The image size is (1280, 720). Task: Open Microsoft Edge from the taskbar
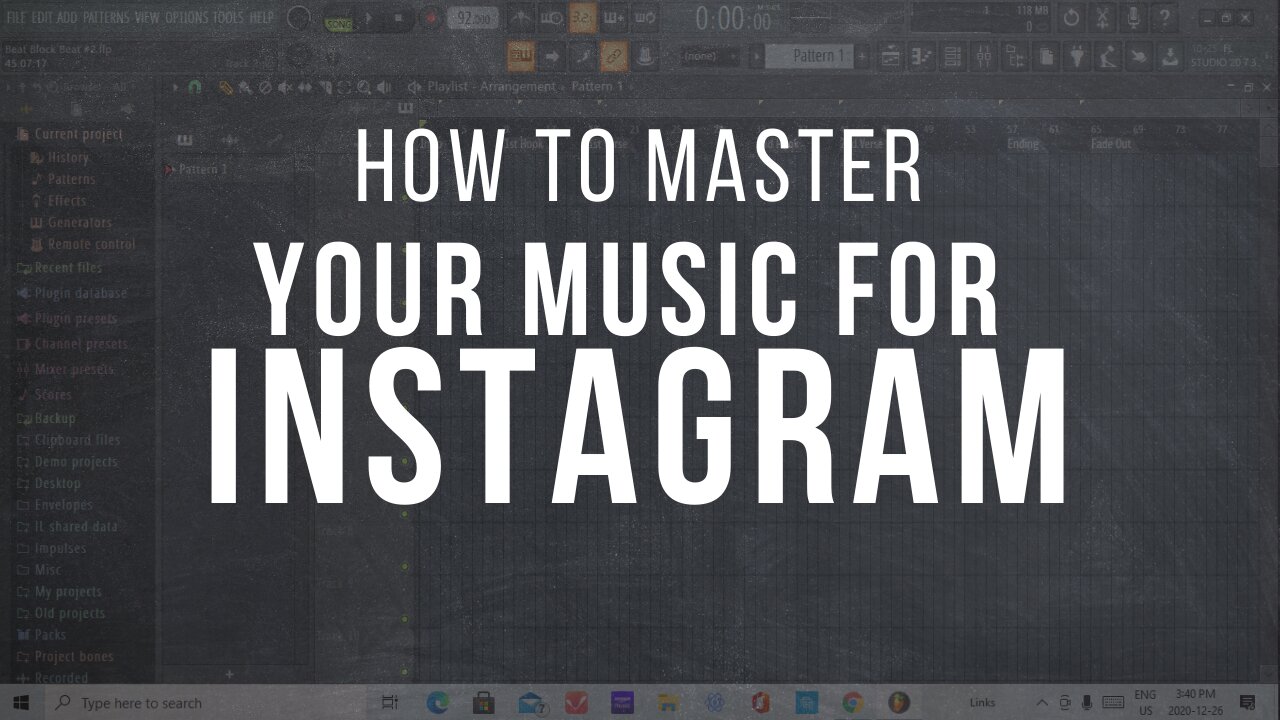(x=438, y=703)
